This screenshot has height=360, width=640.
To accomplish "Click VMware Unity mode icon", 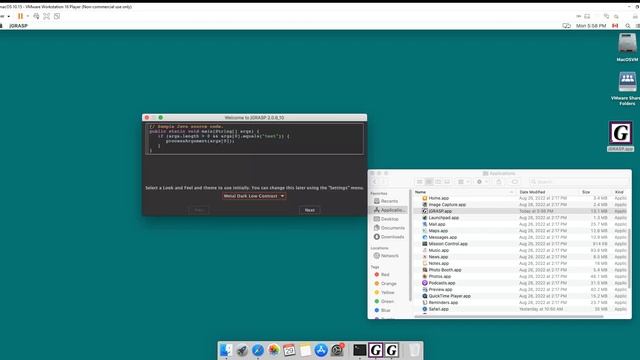I will [57, 16].
